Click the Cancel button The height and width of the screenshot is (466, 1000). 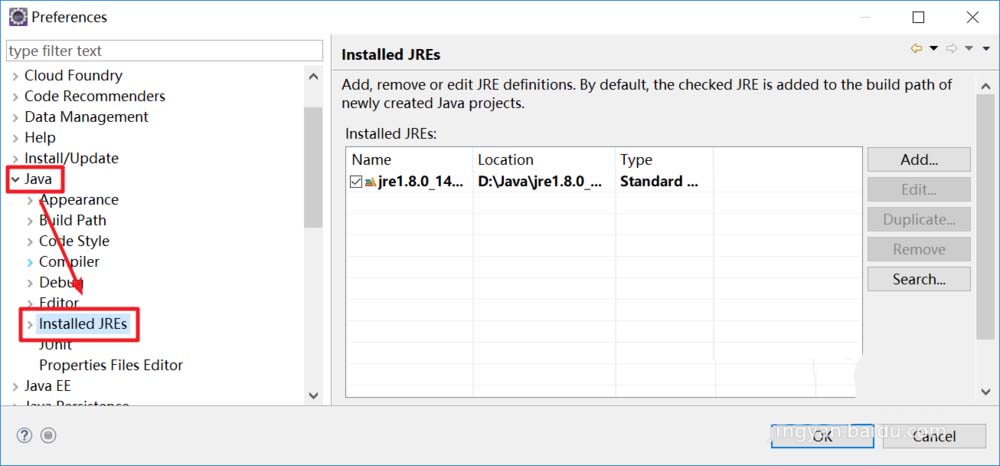pyautogui.click(x=933, y=435)
